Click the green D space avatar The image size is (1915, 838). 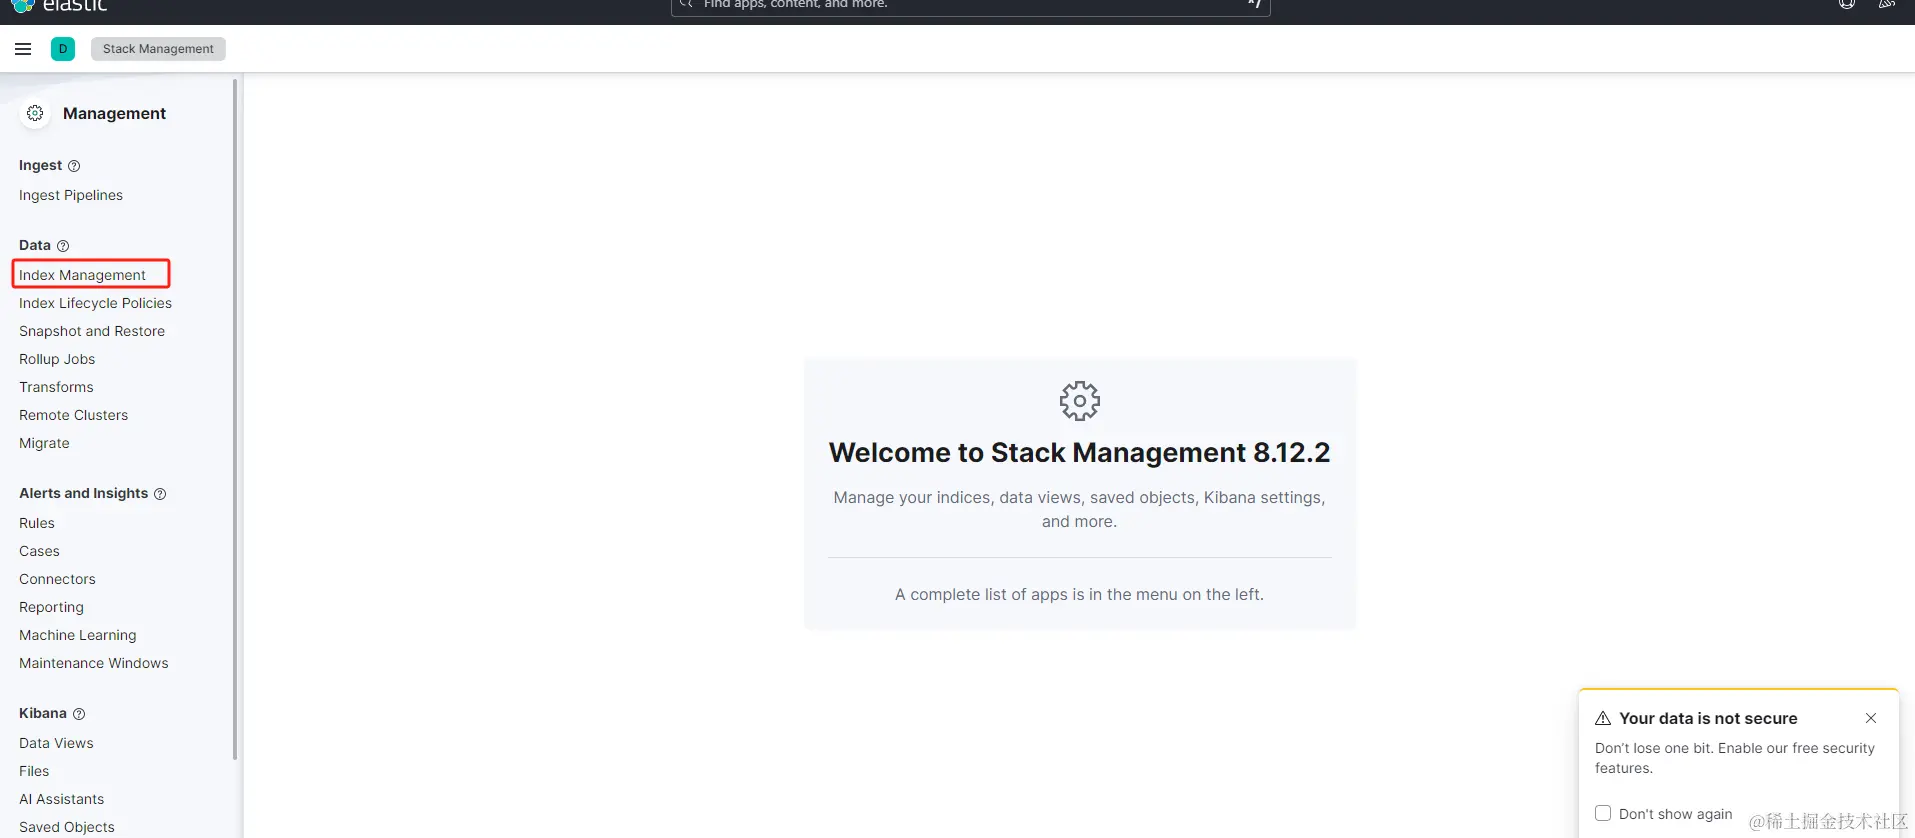click(x=63, y=49)
